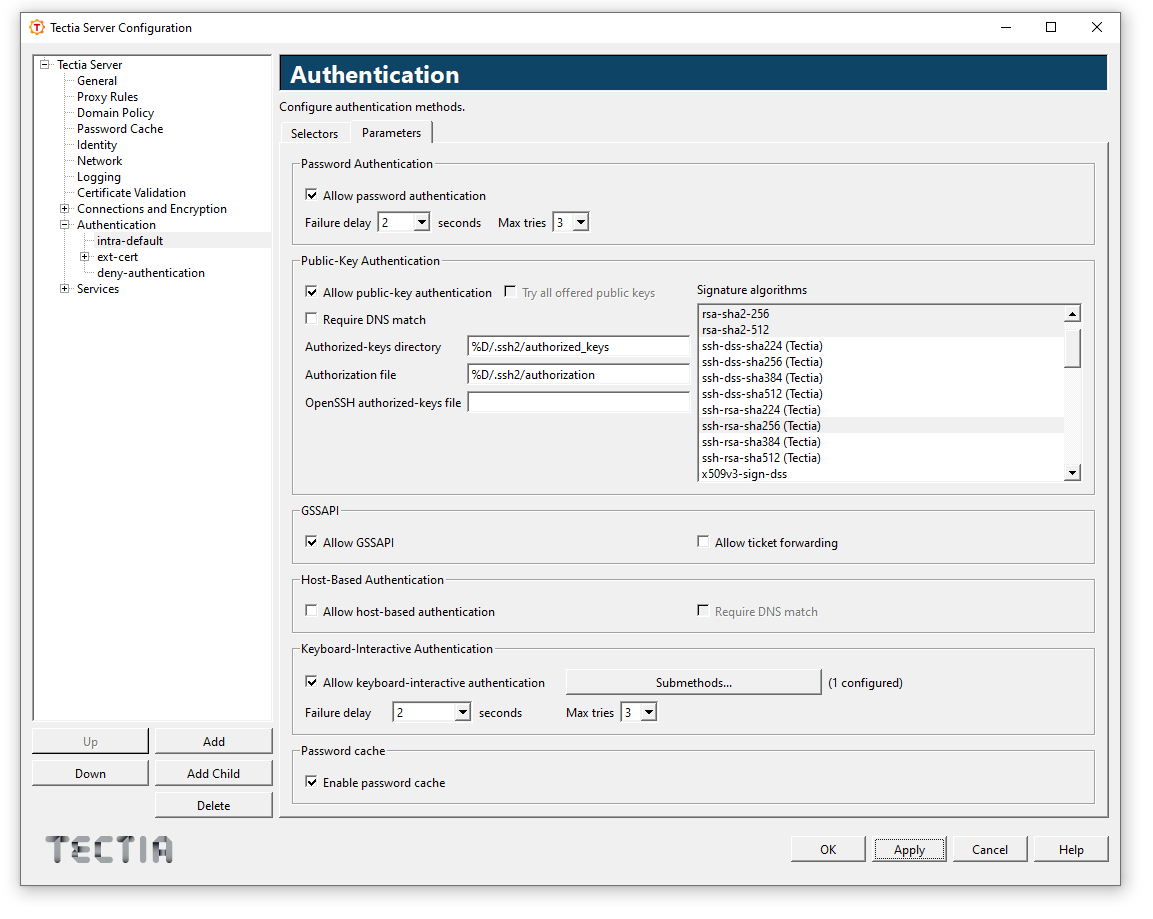Select Network in the tree
Screen dimensions: 1153x919
tap(99, 161)
